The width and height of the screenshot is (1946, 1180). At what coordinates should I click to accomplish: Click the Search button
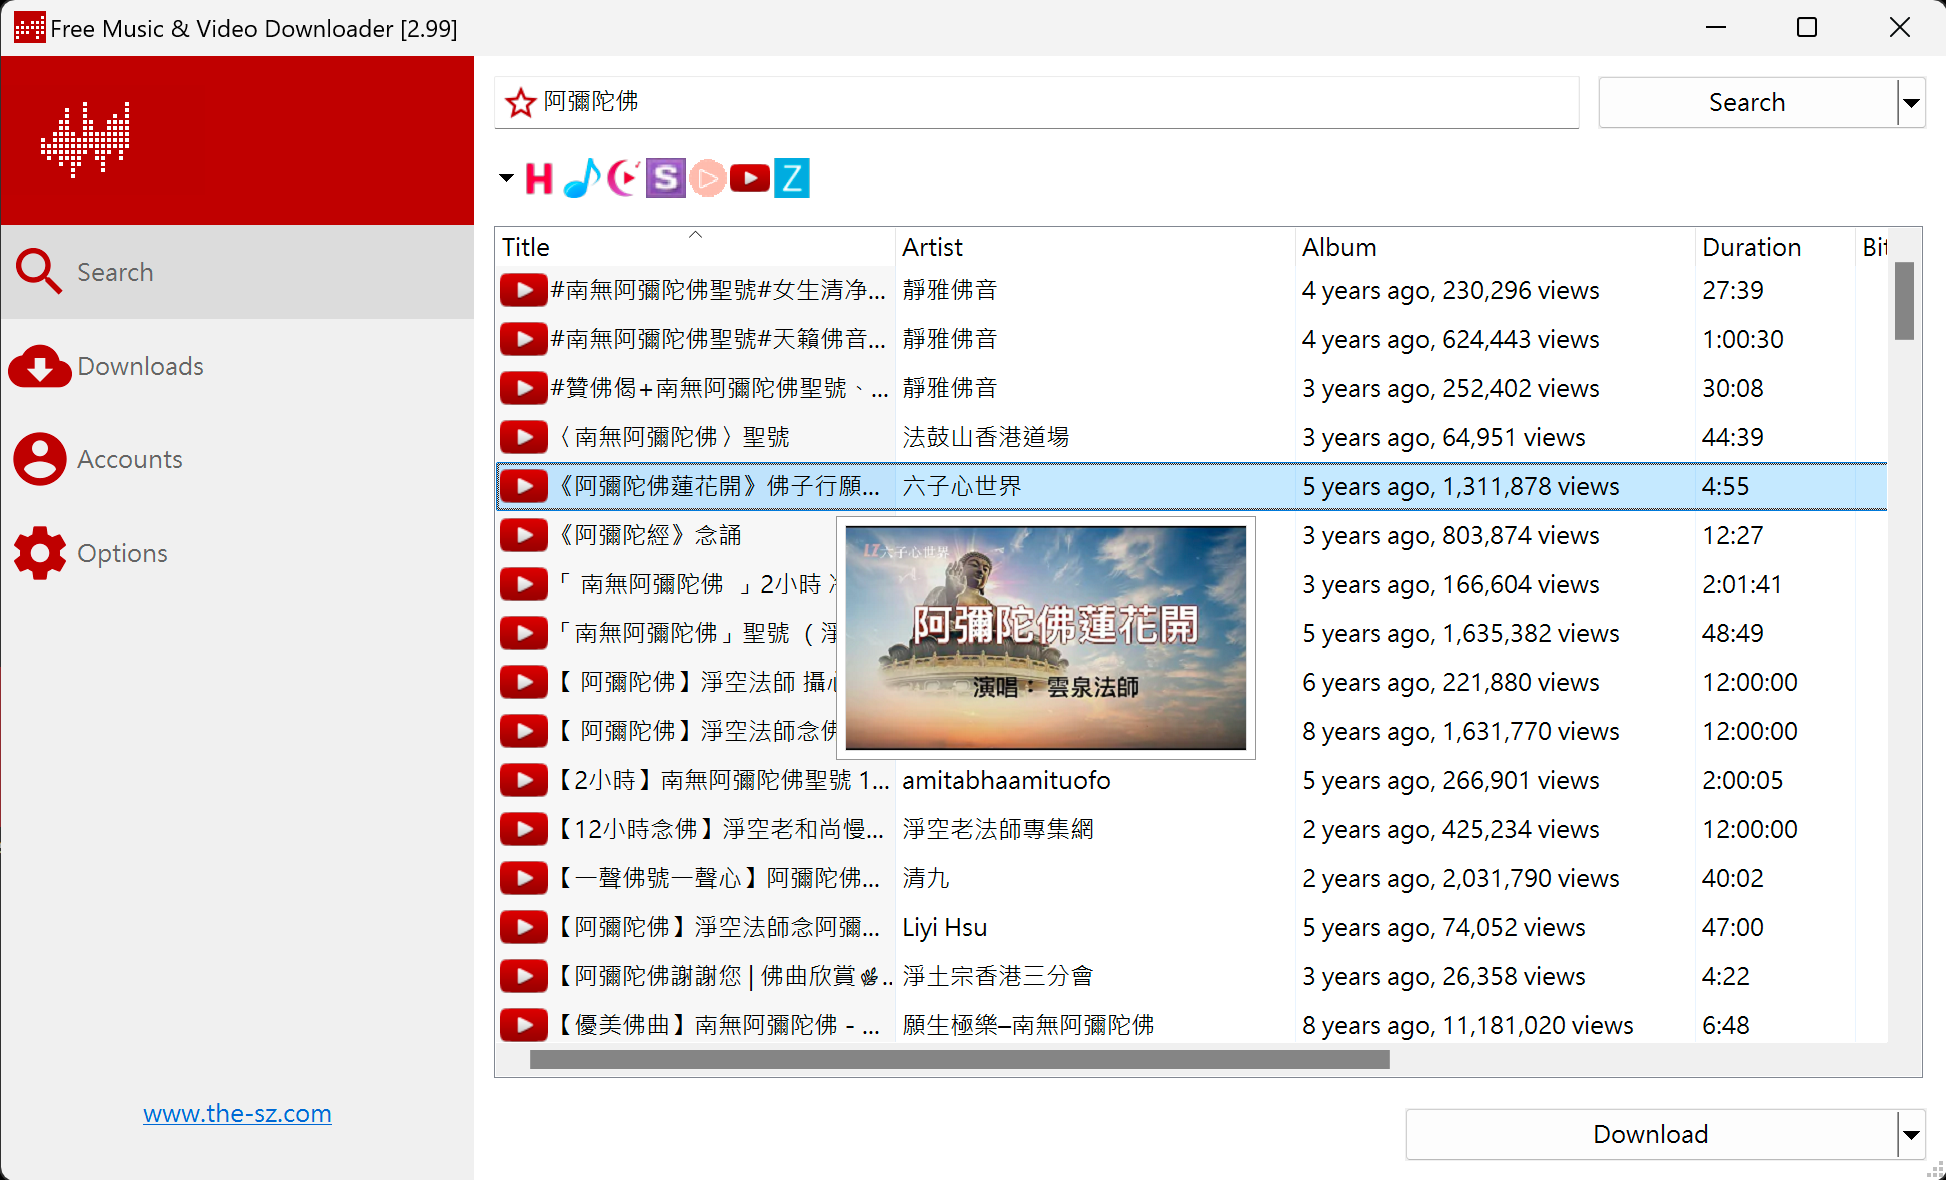point(1747,103)
